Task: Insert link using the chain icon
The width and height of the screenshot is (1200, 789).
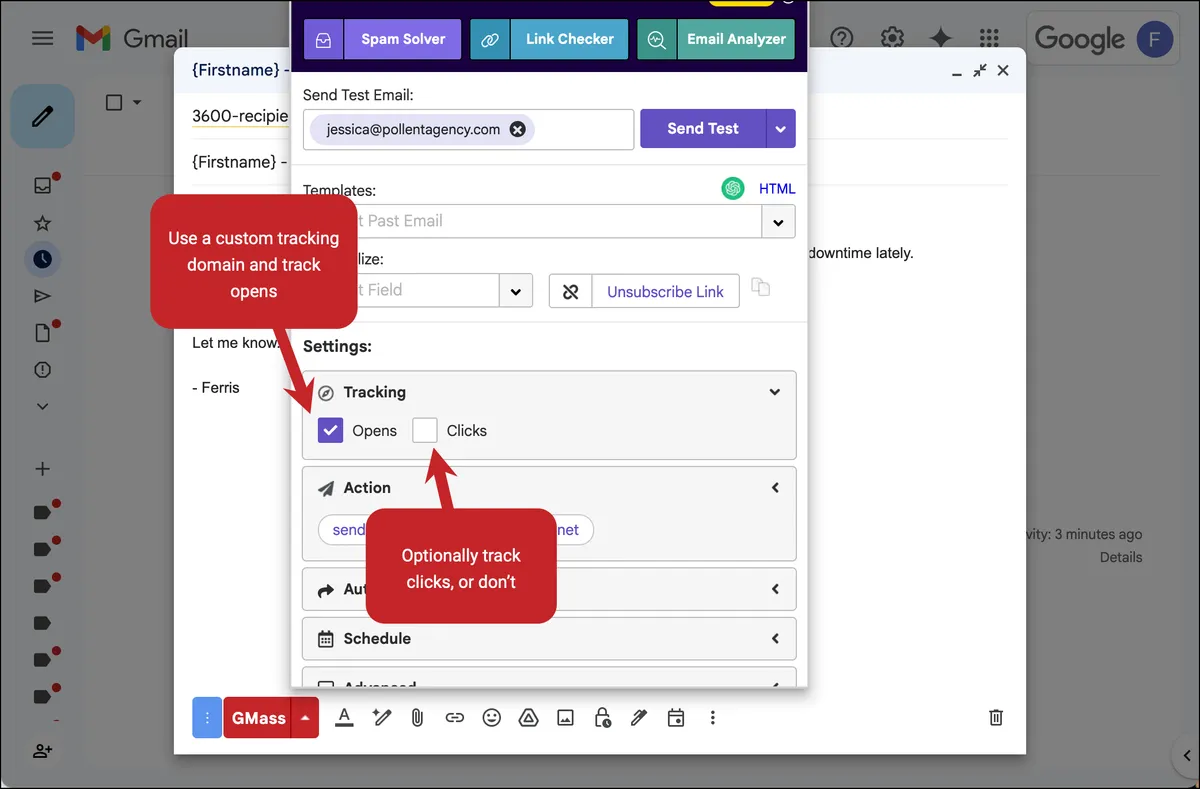Action: coord(455,717)
